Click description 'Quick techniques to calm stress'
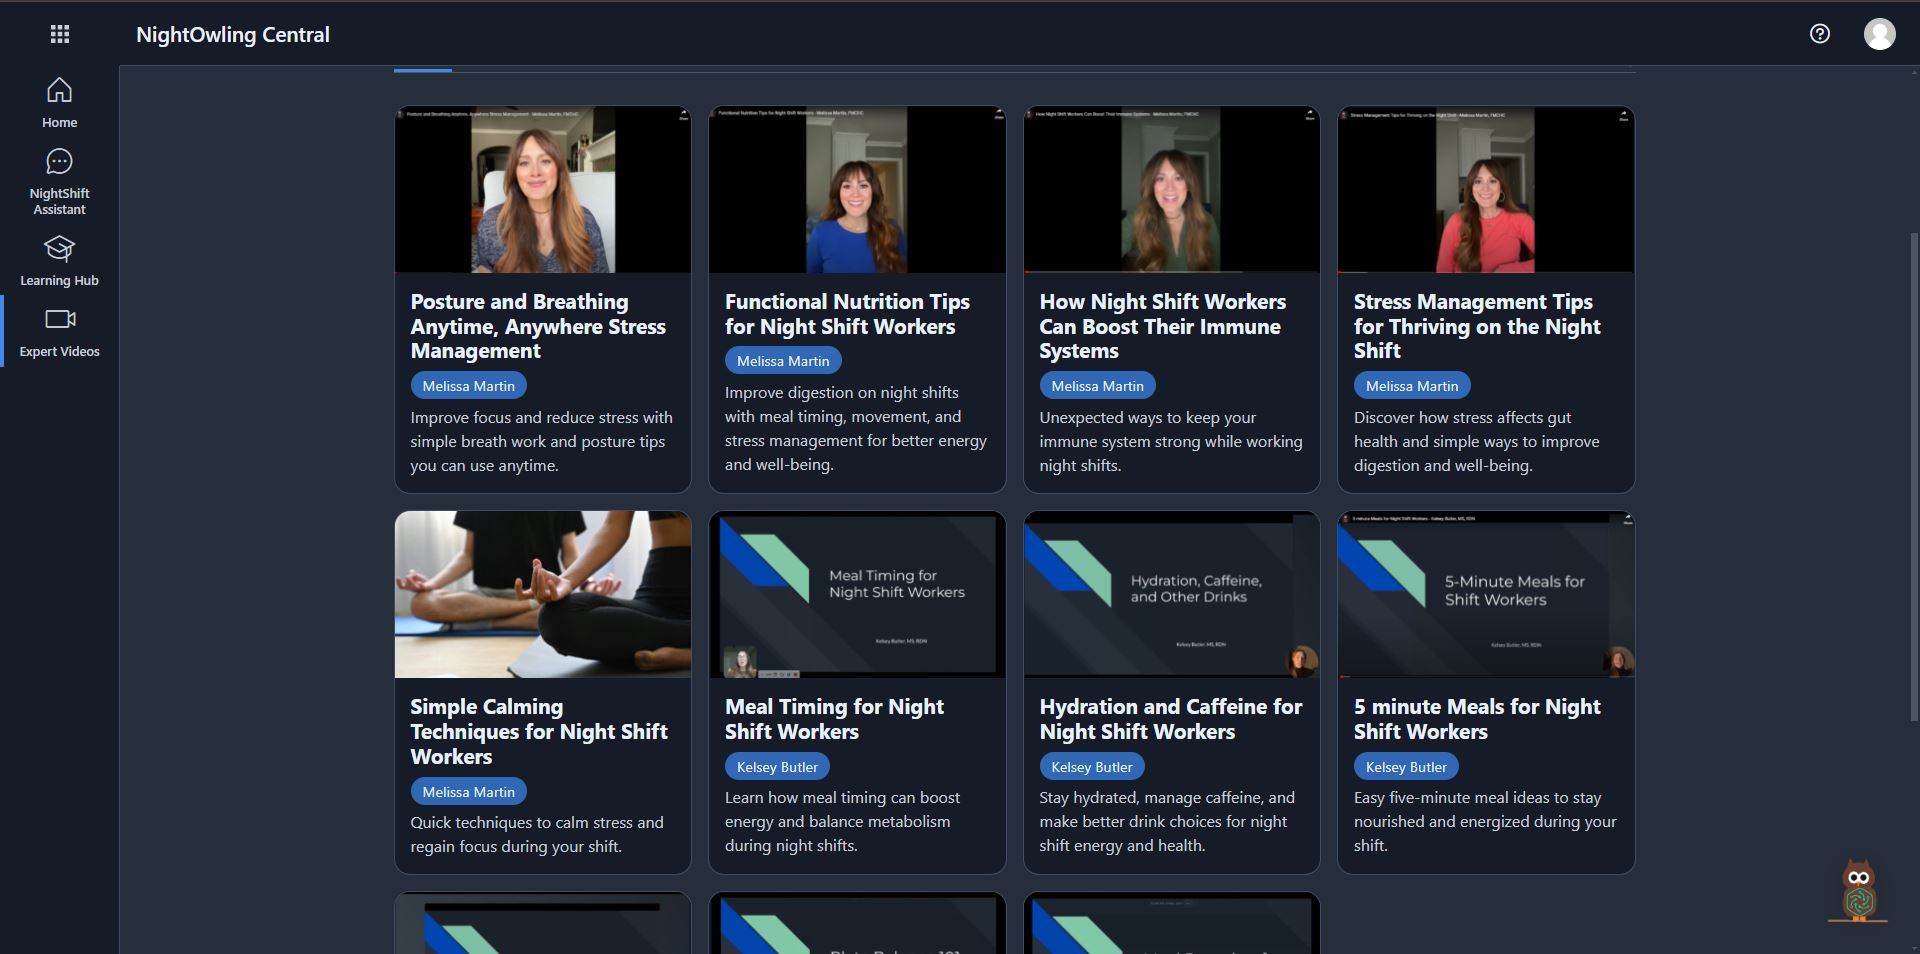1920x954 pixels. (x=537, y=834)
